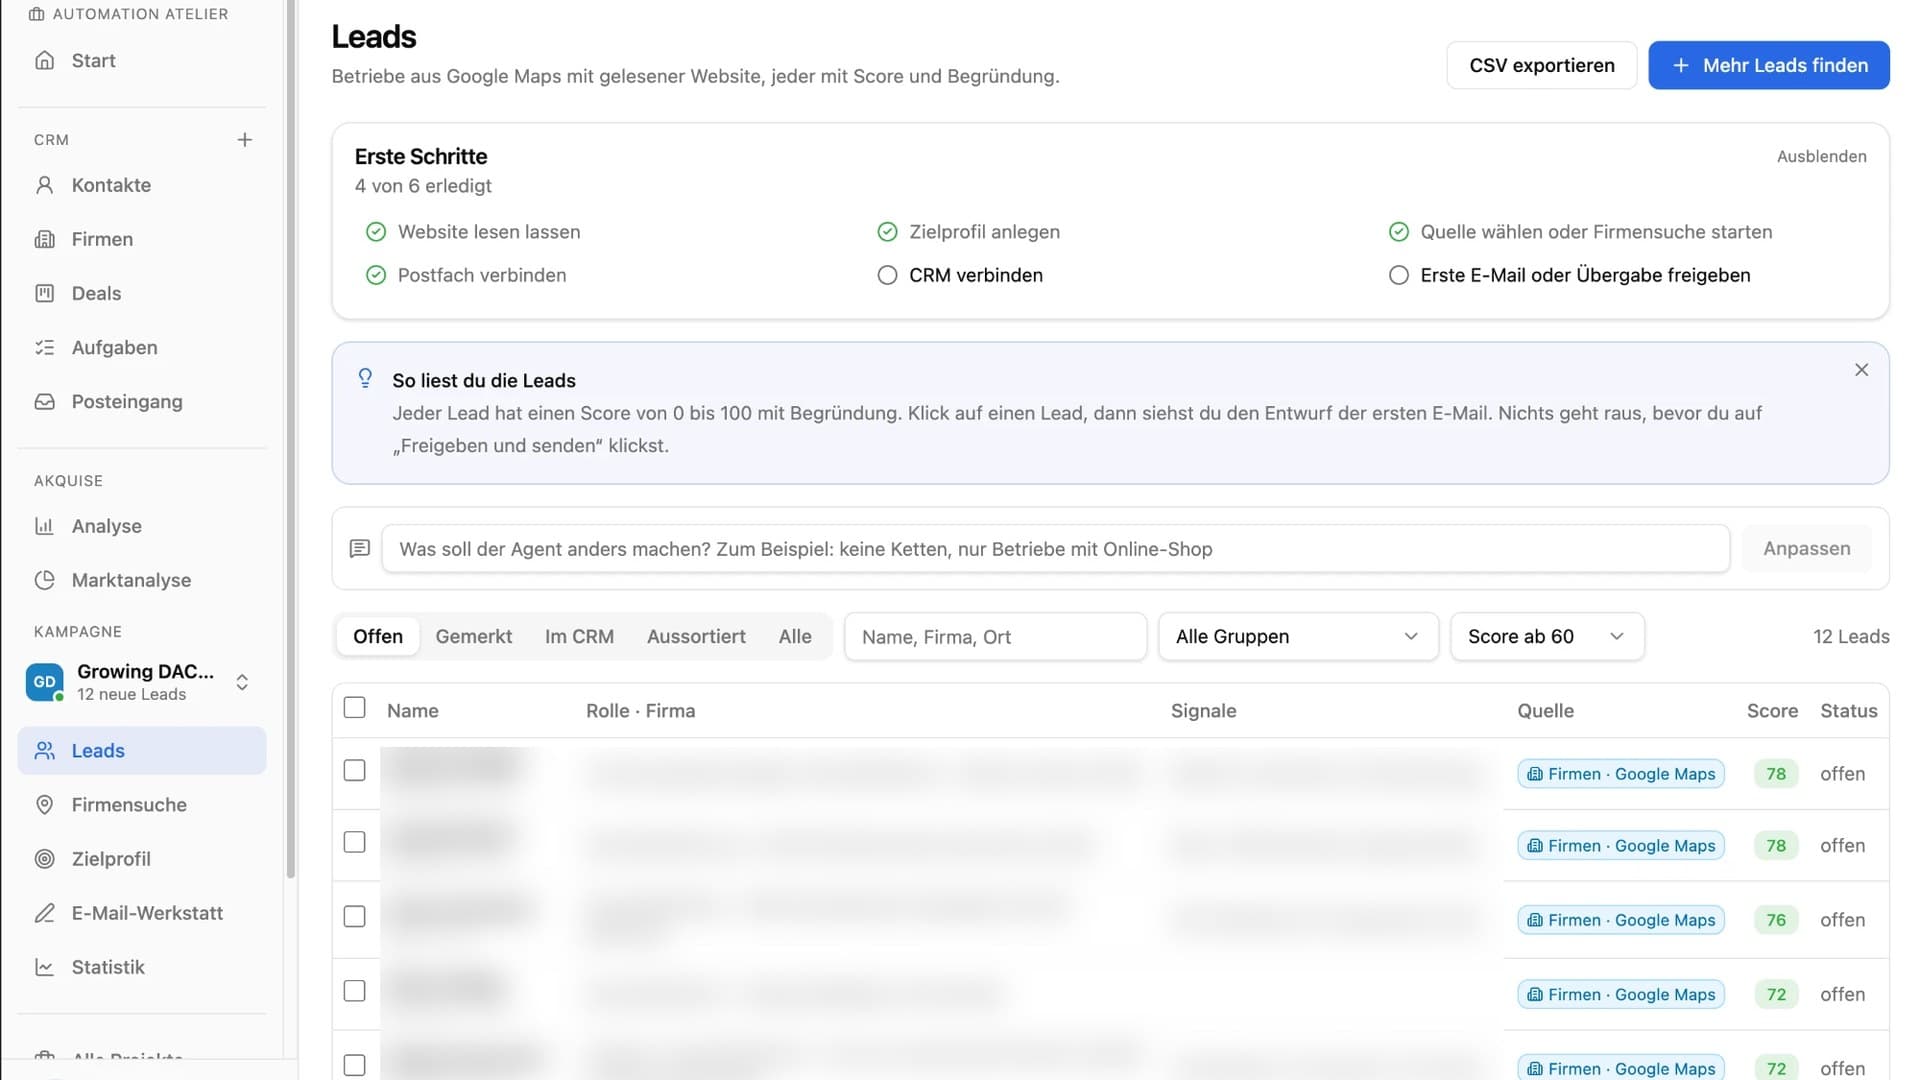Check the lead row with score 76
The image size is (1920, 1080).
354,916
